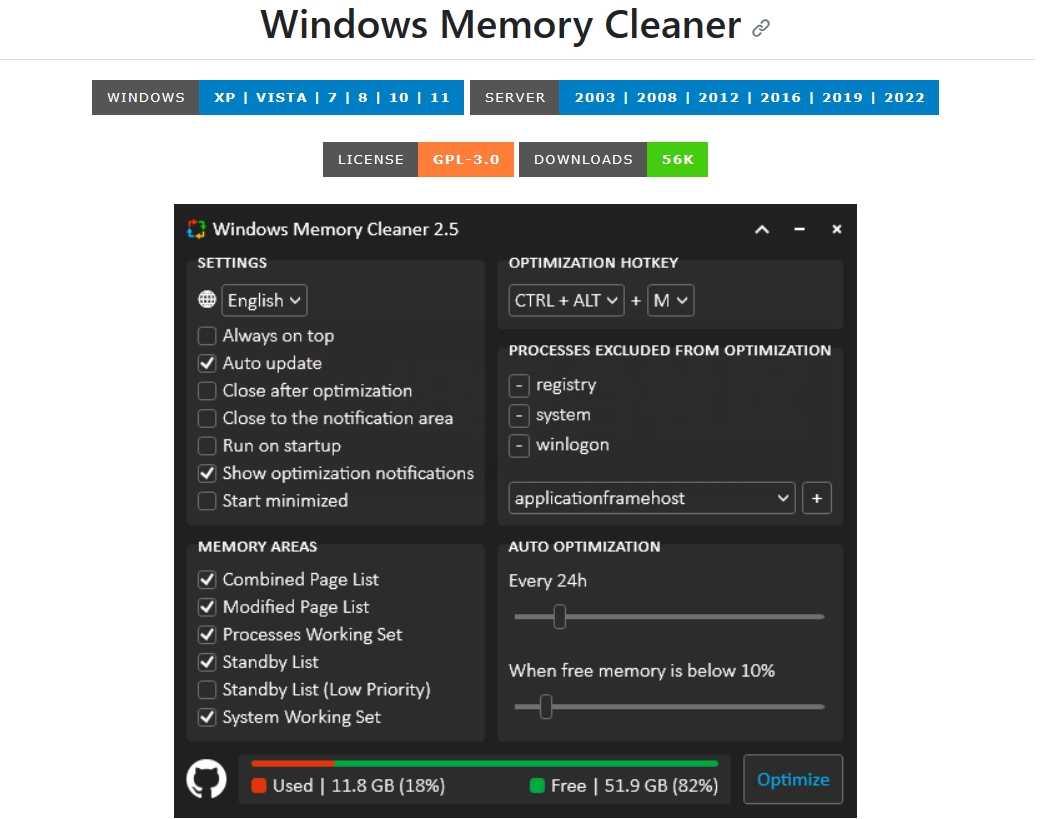Click the 'registry' process name
This screenshot has width=1046, height=819.
[566, 385]
